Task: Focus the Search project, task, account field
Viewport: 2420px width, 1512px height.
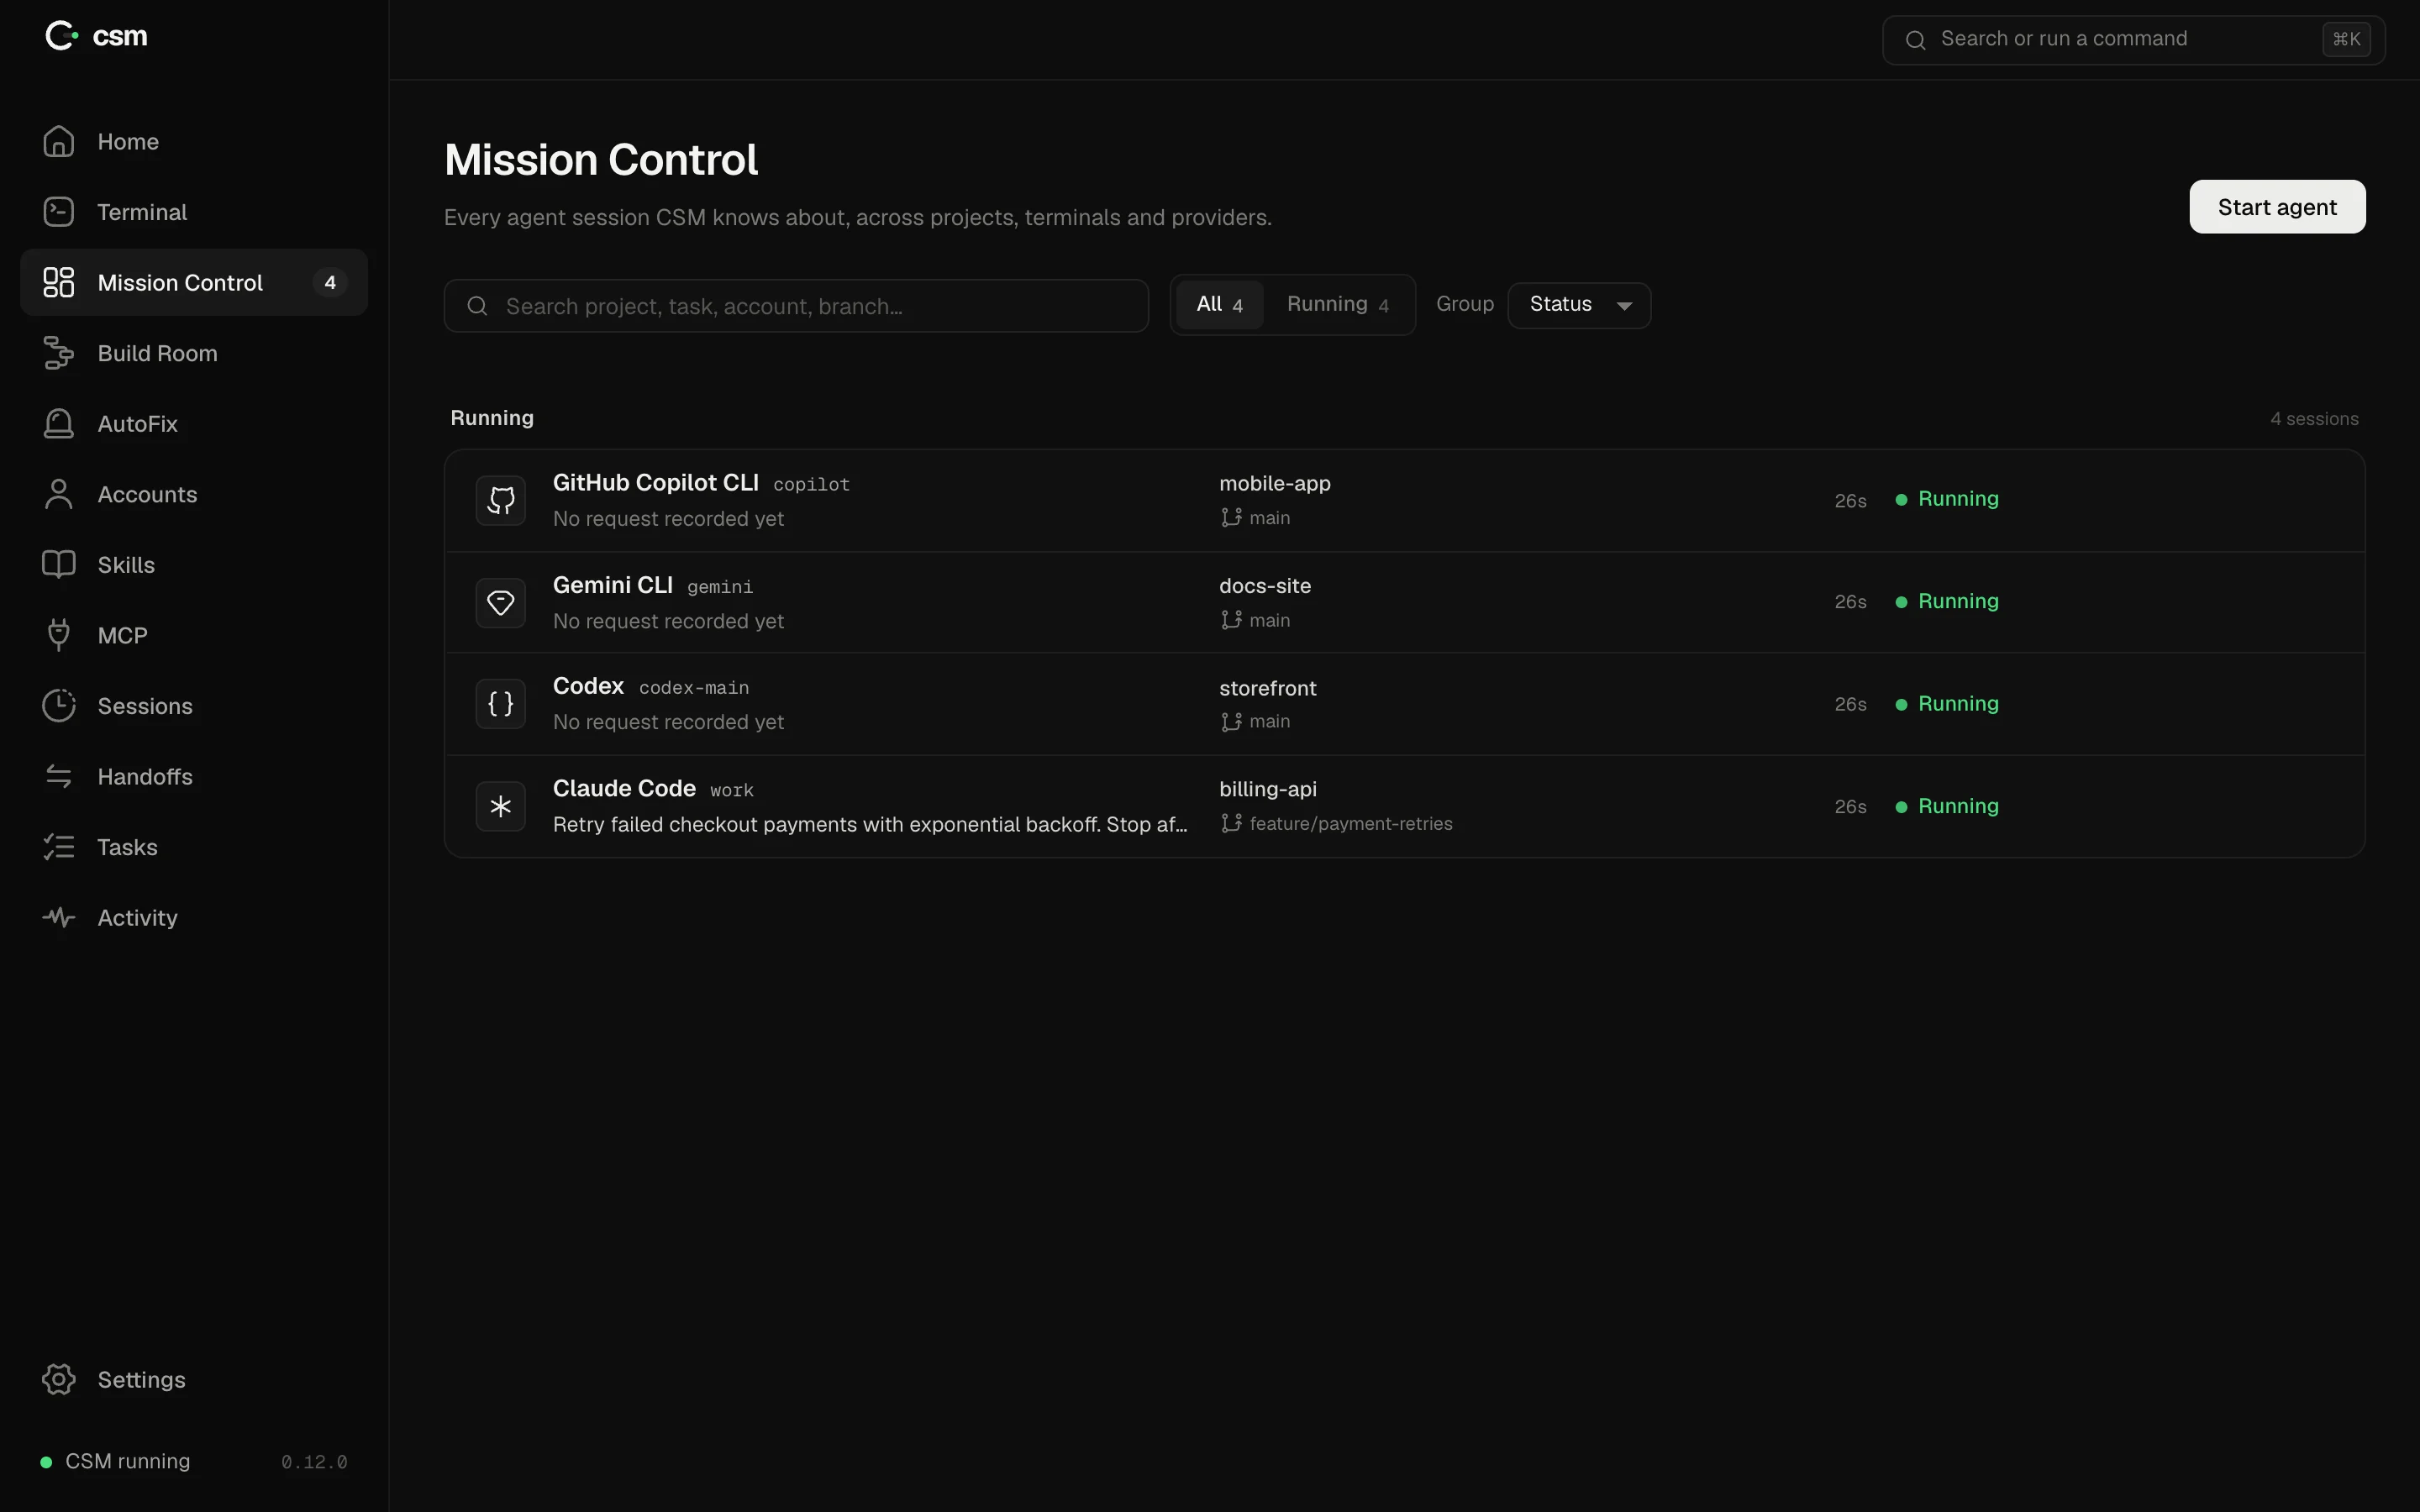Action: (796, 306)
